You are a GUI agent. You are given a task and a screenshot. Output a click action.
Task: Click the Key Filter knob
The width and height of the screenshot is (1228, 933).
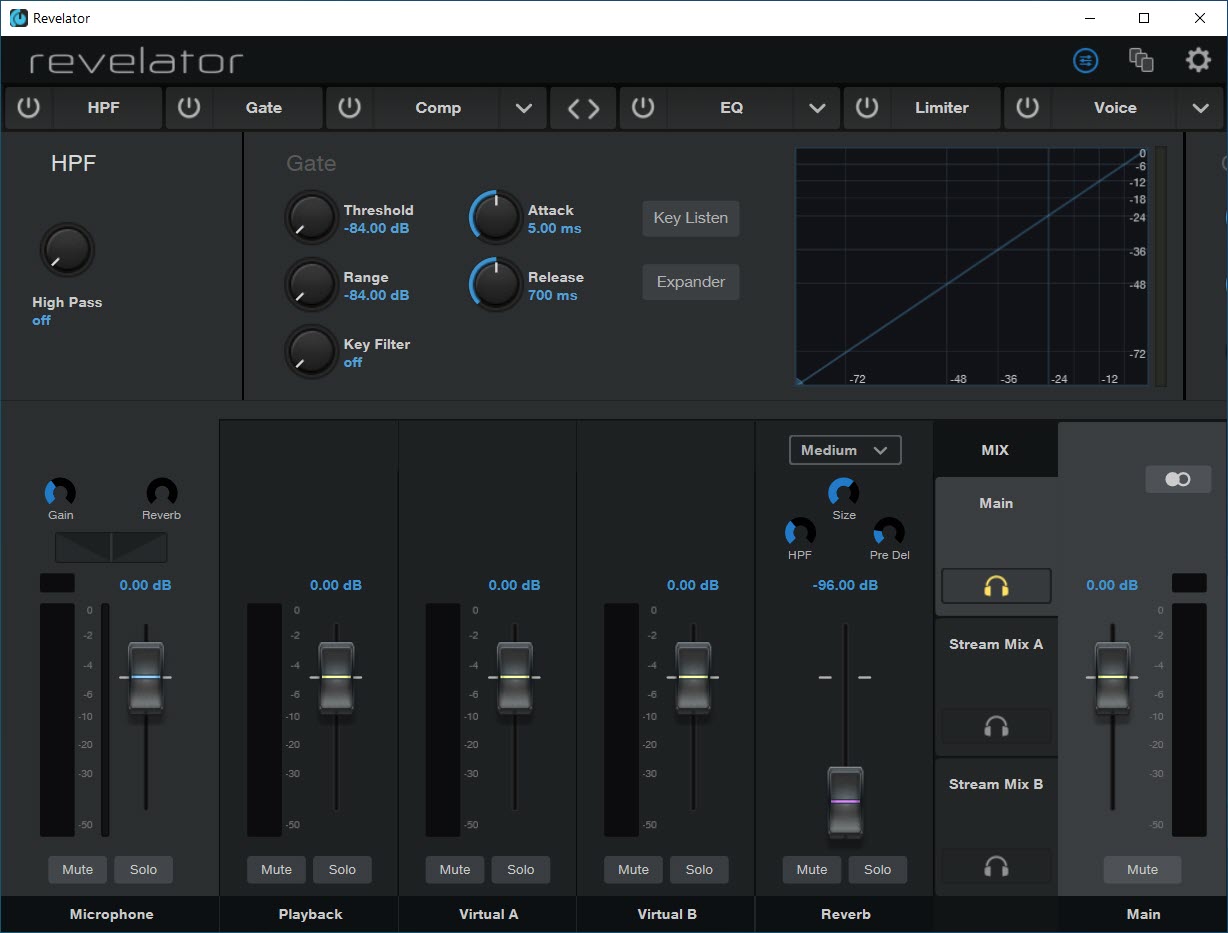click(311, 351)
